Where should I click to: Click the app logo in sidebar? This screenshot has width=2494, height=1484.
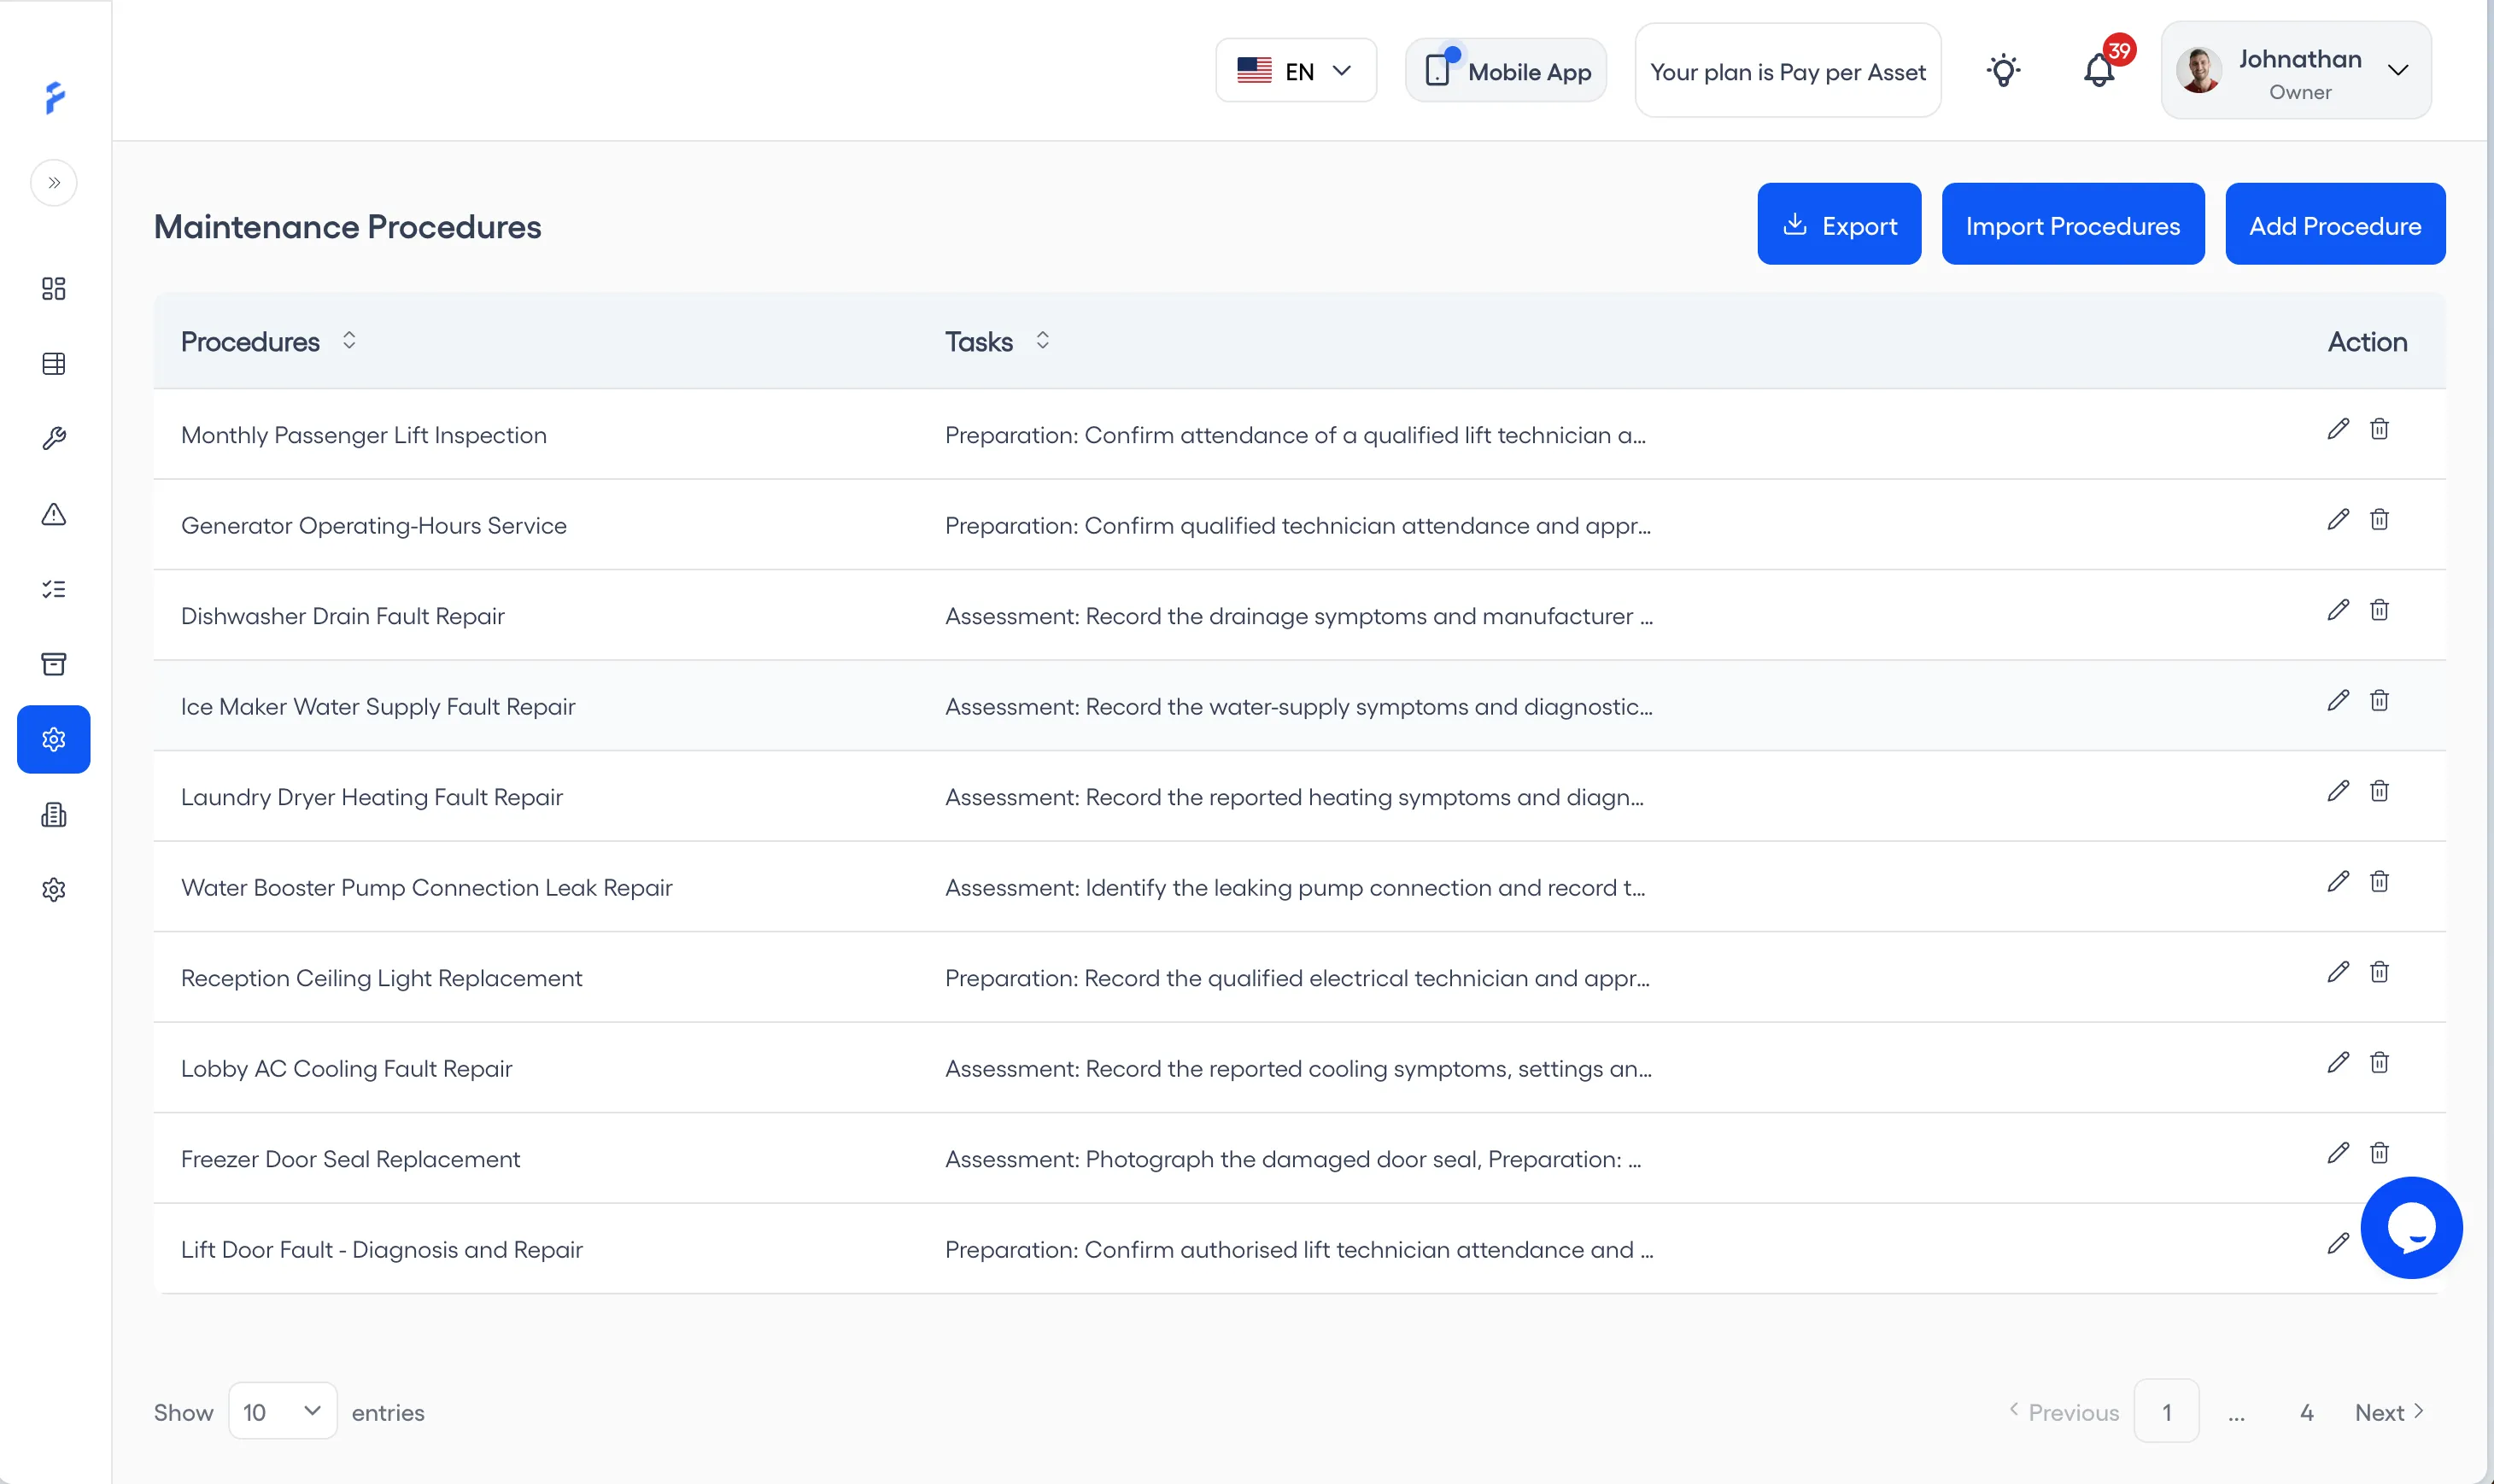(x=55, y=98)
